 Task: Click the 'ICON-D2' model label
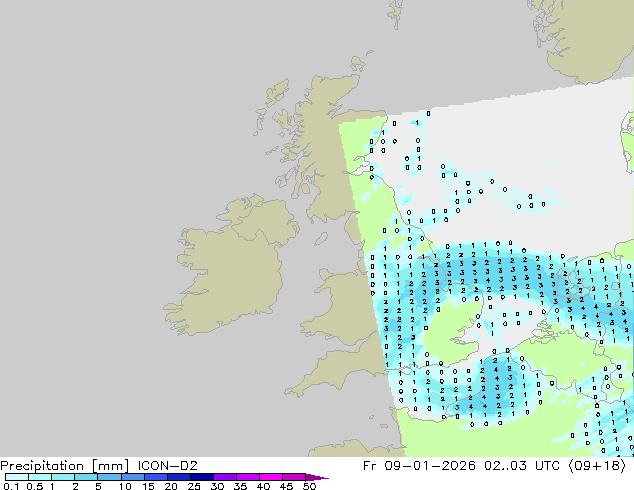tap(167, 466)
